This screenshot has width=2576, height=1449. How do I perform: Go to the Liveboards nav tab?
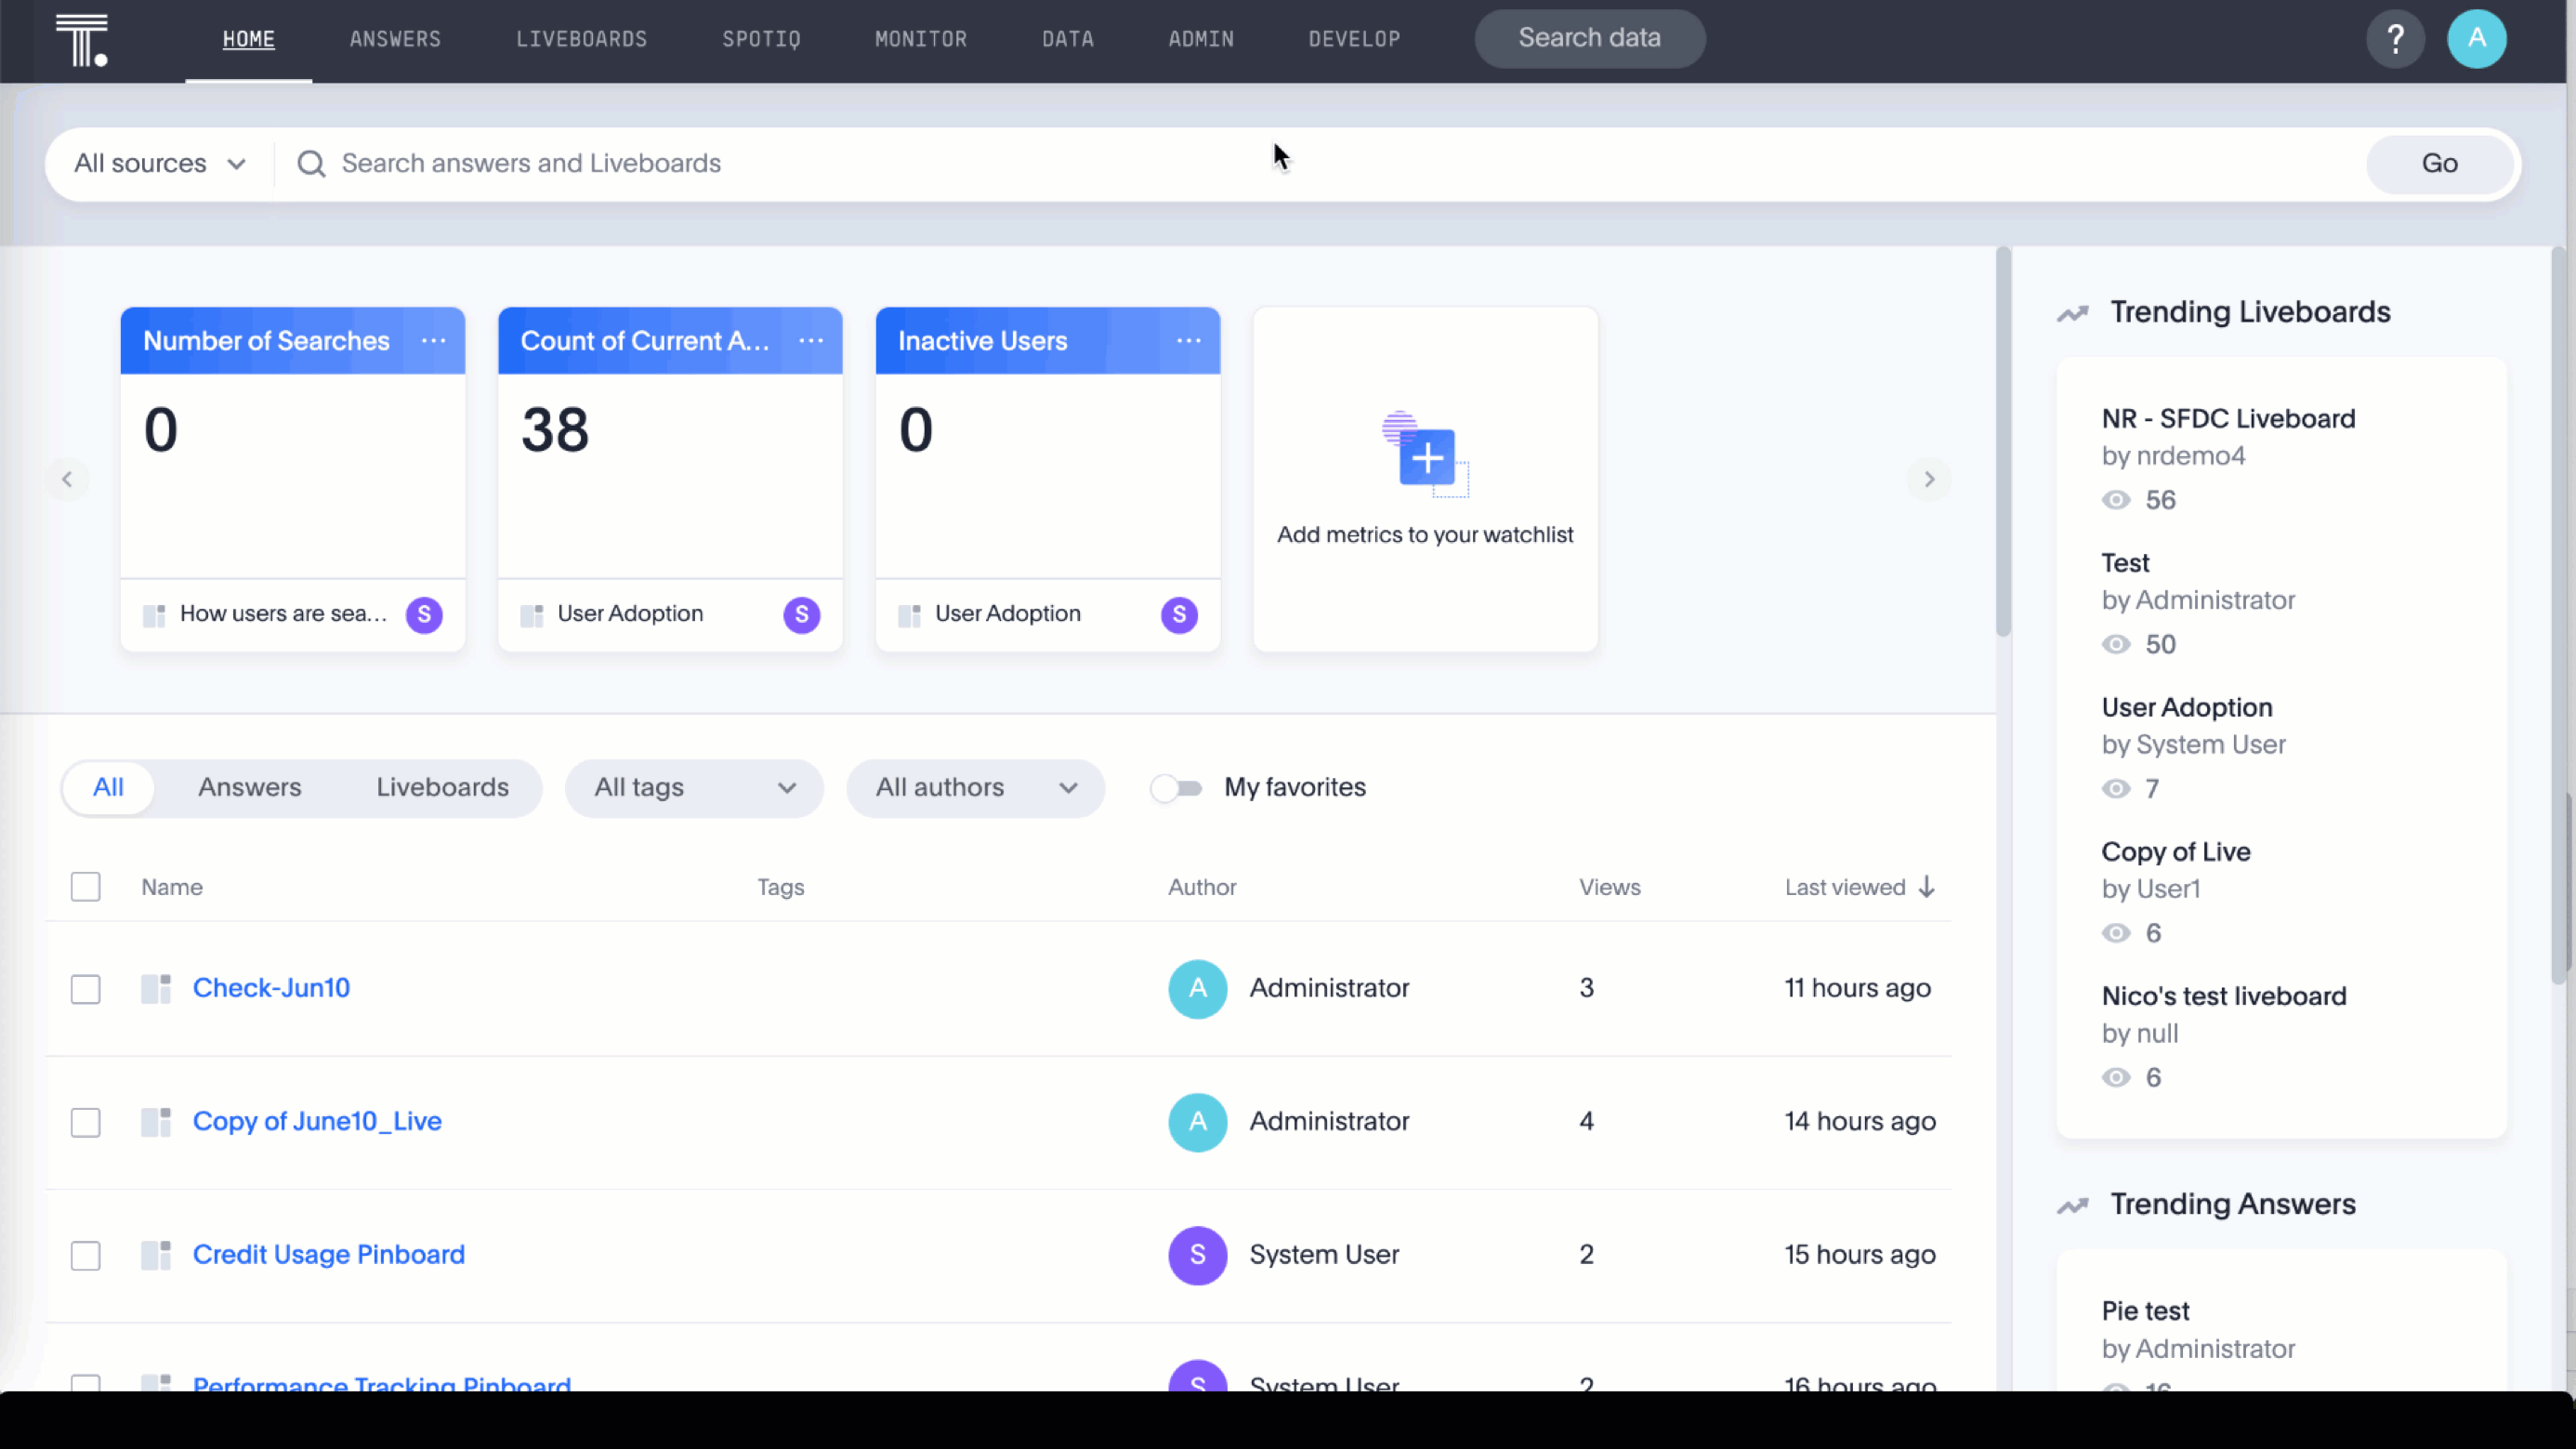pyautogui.click(x=581, y=40)
